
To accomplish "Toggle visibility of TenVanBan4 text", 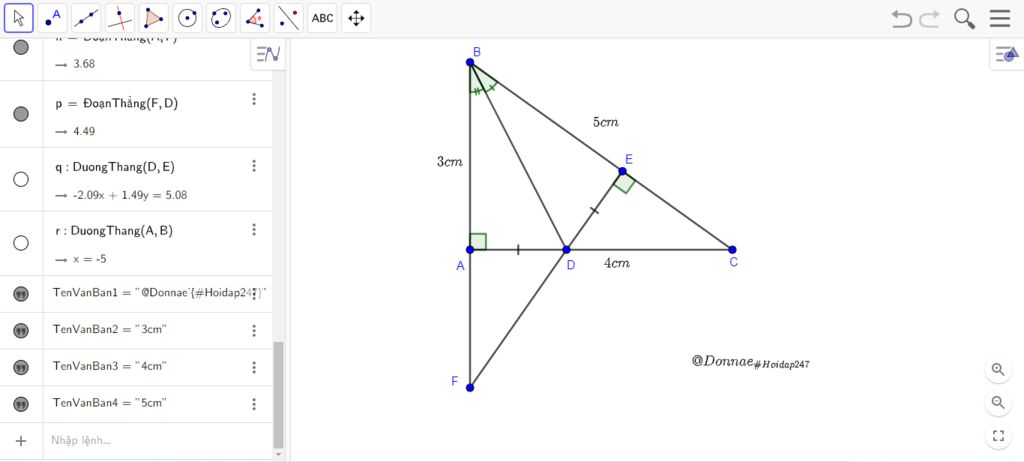I will pyautogui.click(x=21, y=404).
